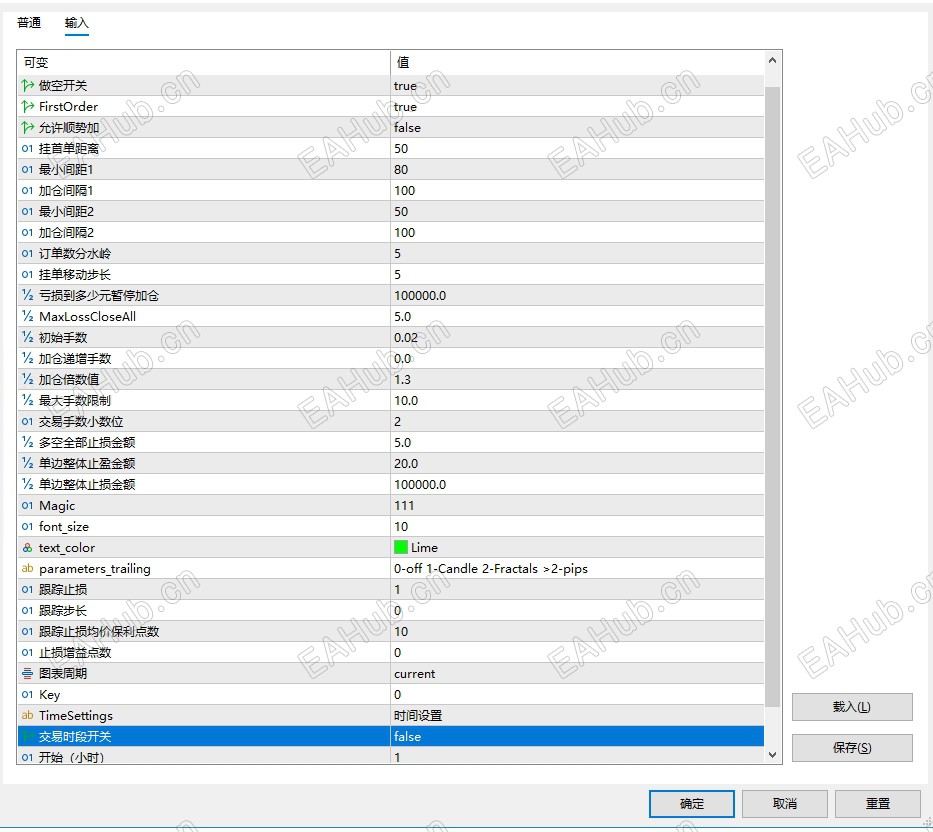Select the 加仓间隔2 row label
Image resolution: width=933 pixels, height=832 pixels.
point(66,233)
